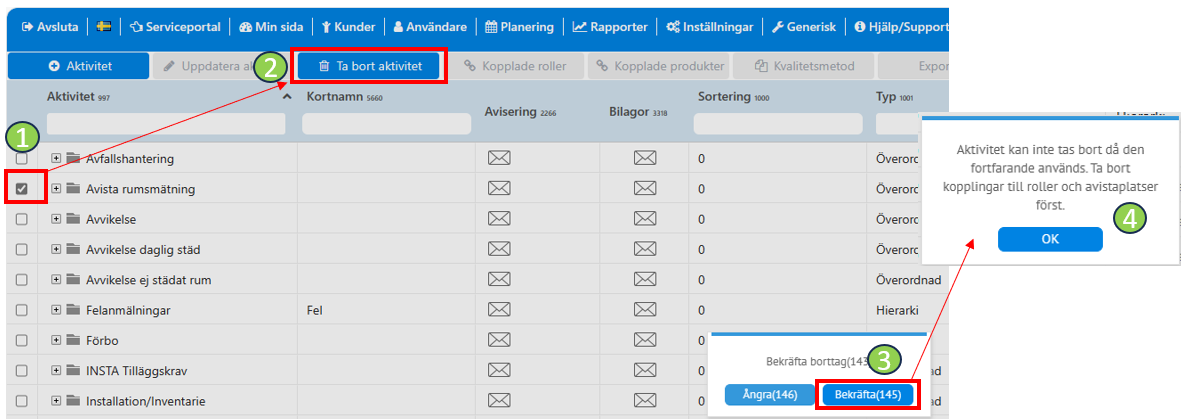Screen dimensions: 1181x419
Task: Click Avista rumsmätning avisering envelope icon
Action: click(x=499, y=188)
